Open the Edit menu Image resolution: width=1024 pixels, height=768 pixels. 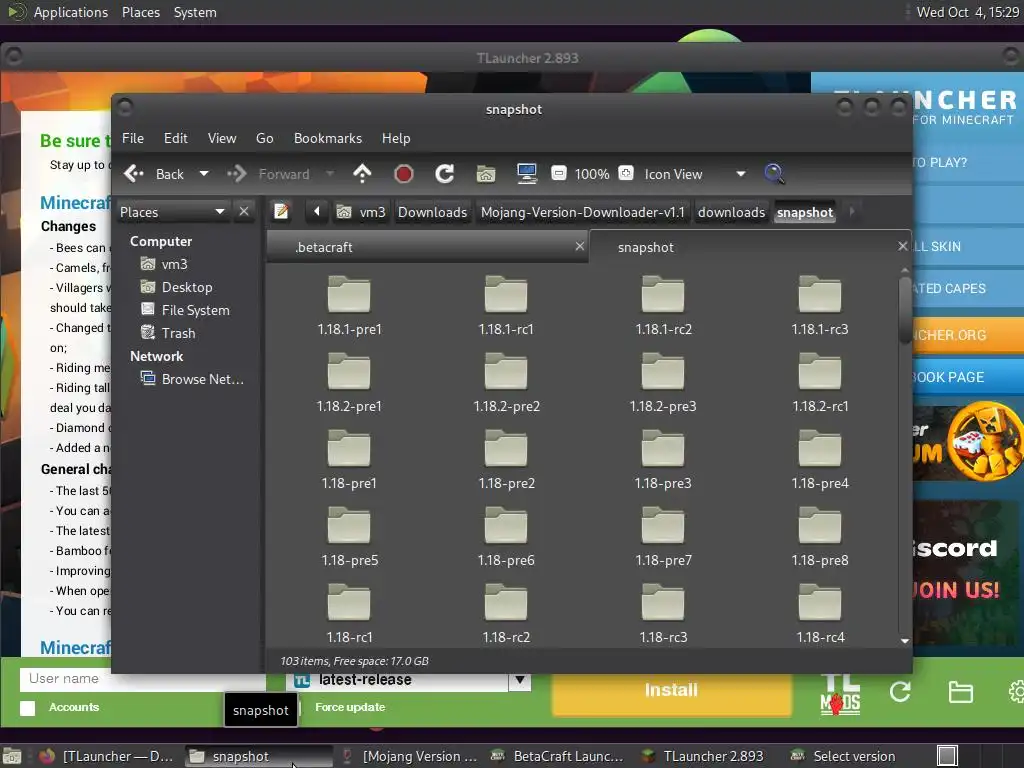(x=176, y=138)
